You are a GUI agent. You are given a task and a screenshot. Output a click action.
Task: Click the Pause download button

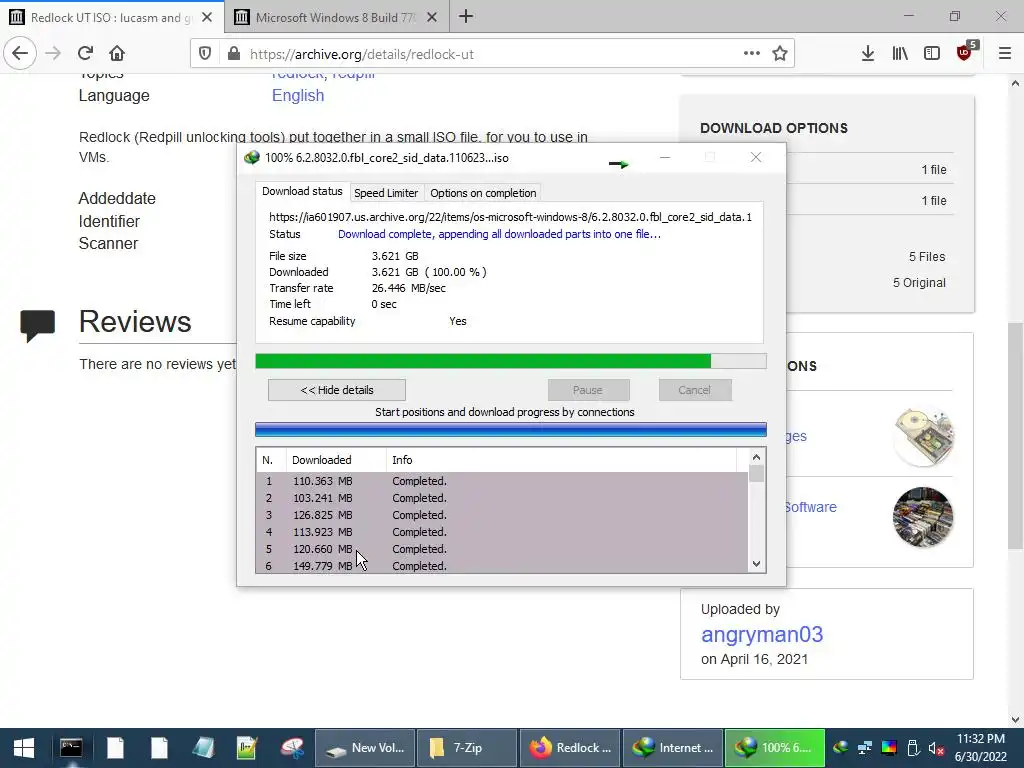pyautogui.click(x=588, y=390)
